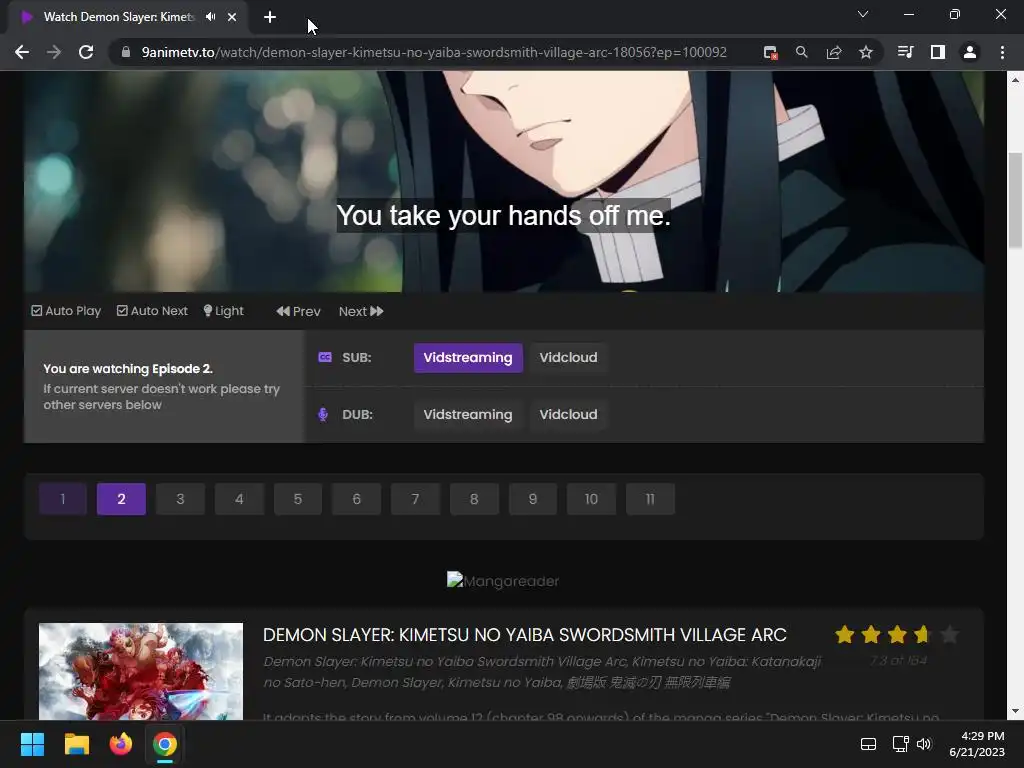Open the Chrome profile menu
Image resolution: width=1024 pixels, height=768 pixels.
970,52
